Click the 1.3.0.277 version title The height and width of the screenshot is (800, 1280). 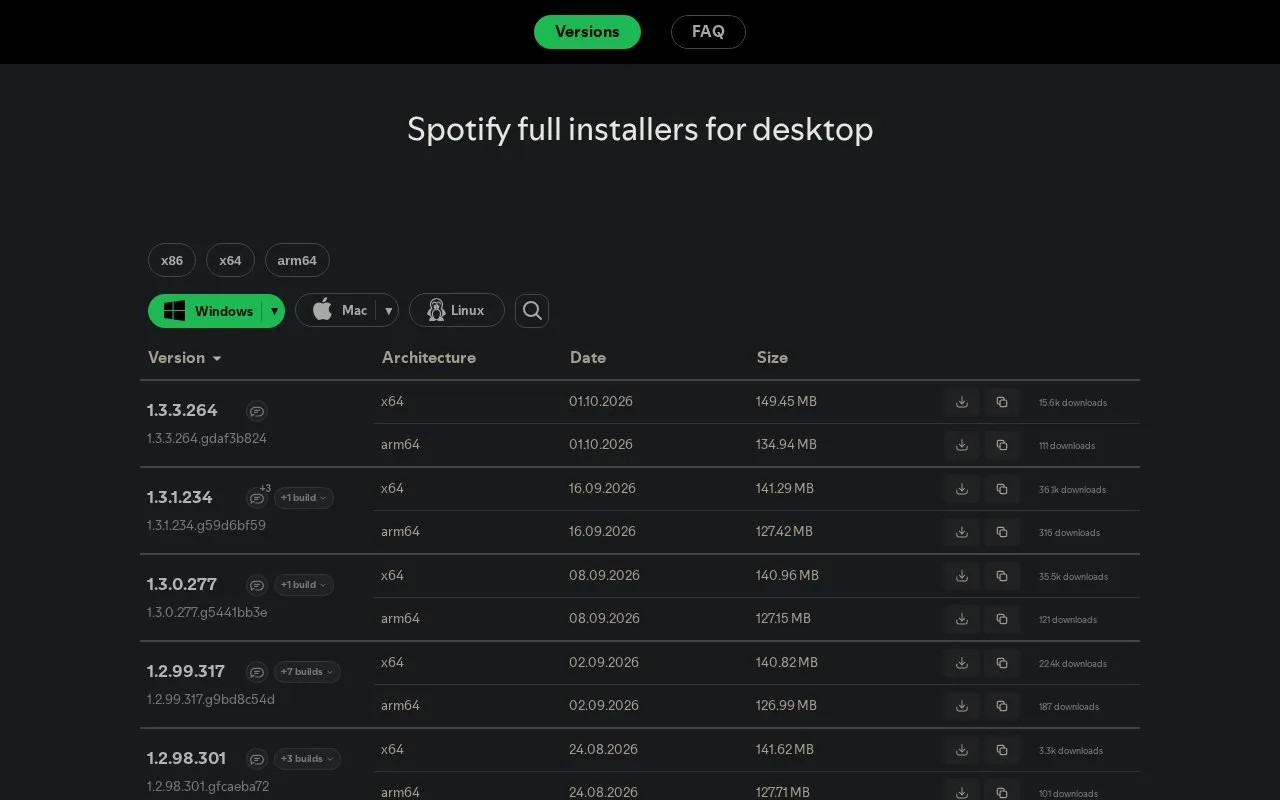coord(182,584)
